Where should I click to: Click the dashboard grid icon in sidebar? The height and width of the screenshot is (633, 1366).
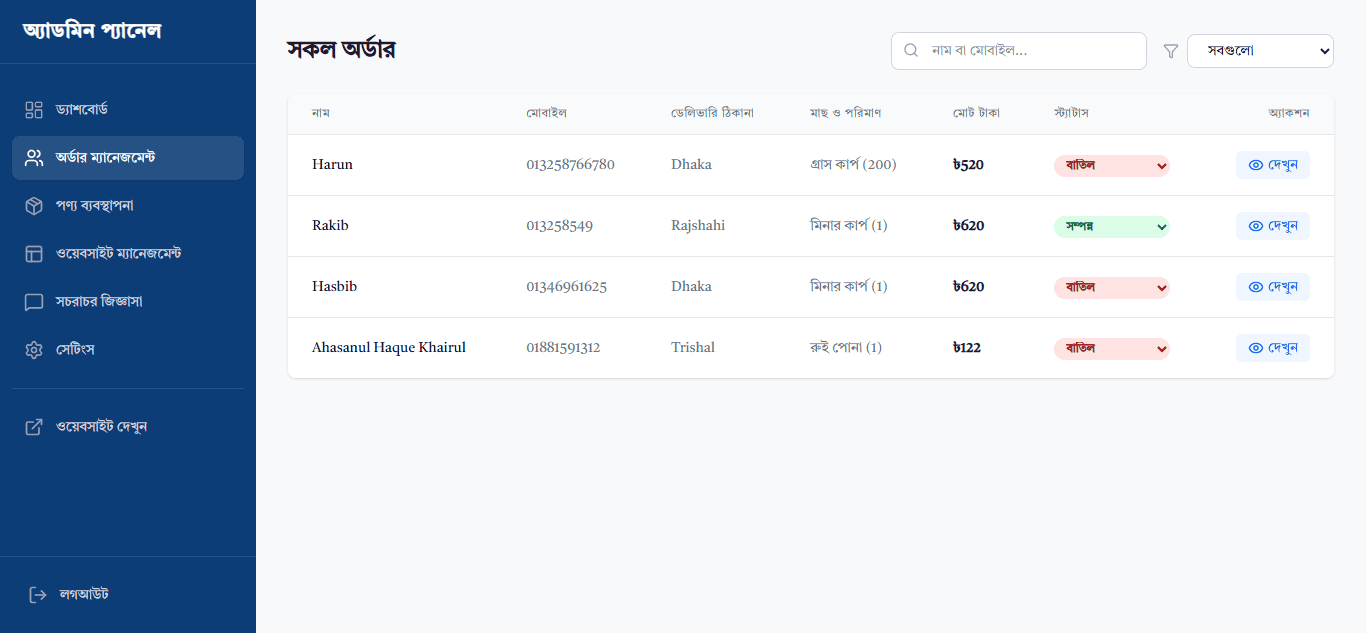34,110
